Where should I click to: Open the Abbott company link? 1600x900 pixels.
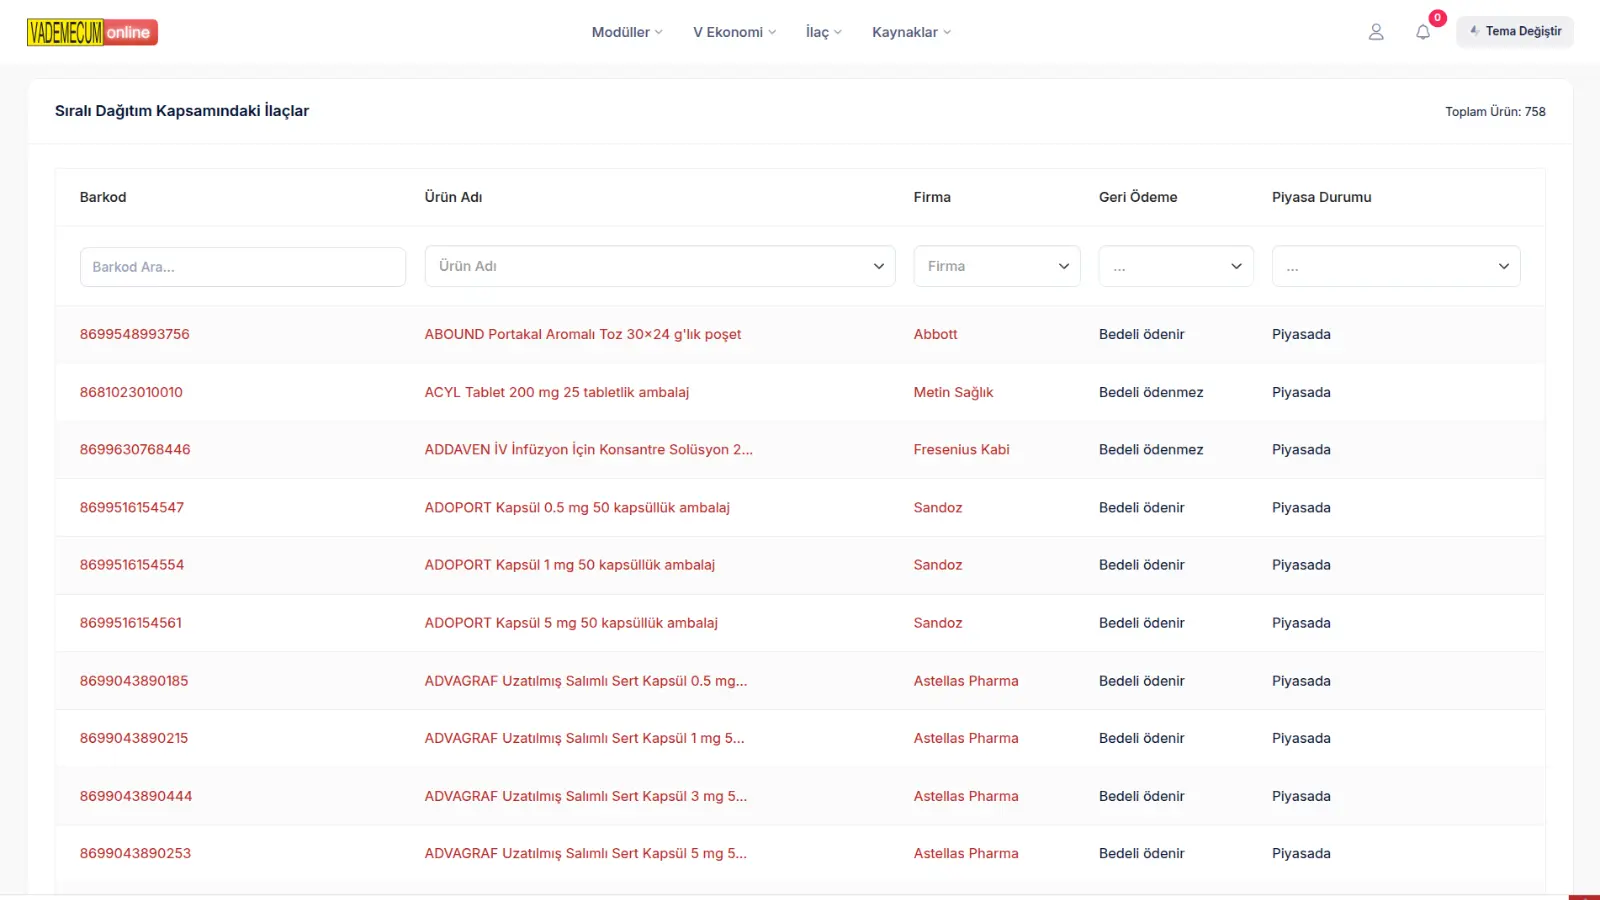(936, 334)
